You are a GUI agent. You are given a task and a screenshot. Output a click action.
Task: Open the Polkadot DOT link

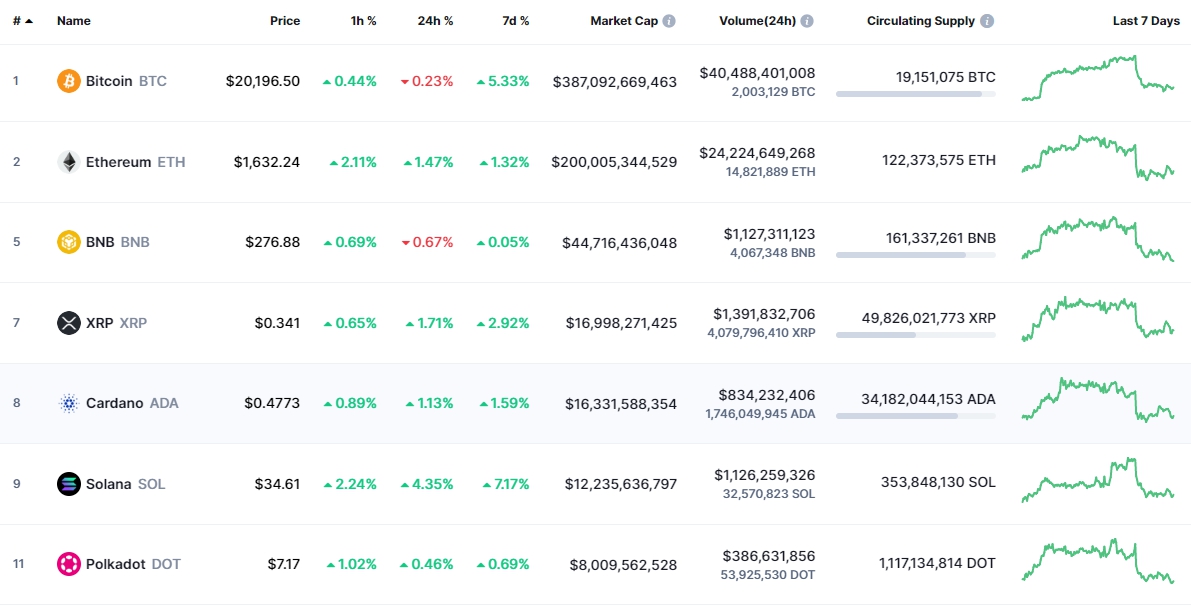click(133, 564)
